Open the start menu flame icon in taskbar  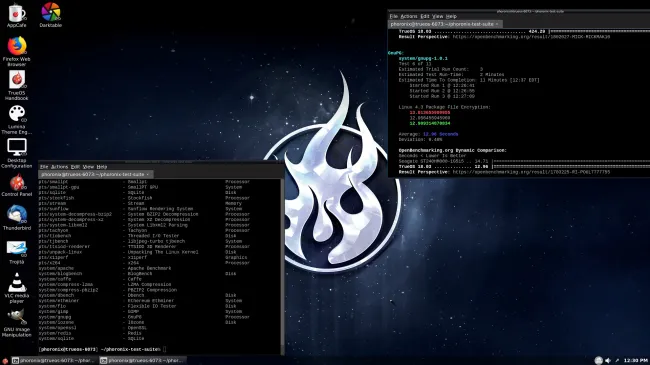(5, 361)
